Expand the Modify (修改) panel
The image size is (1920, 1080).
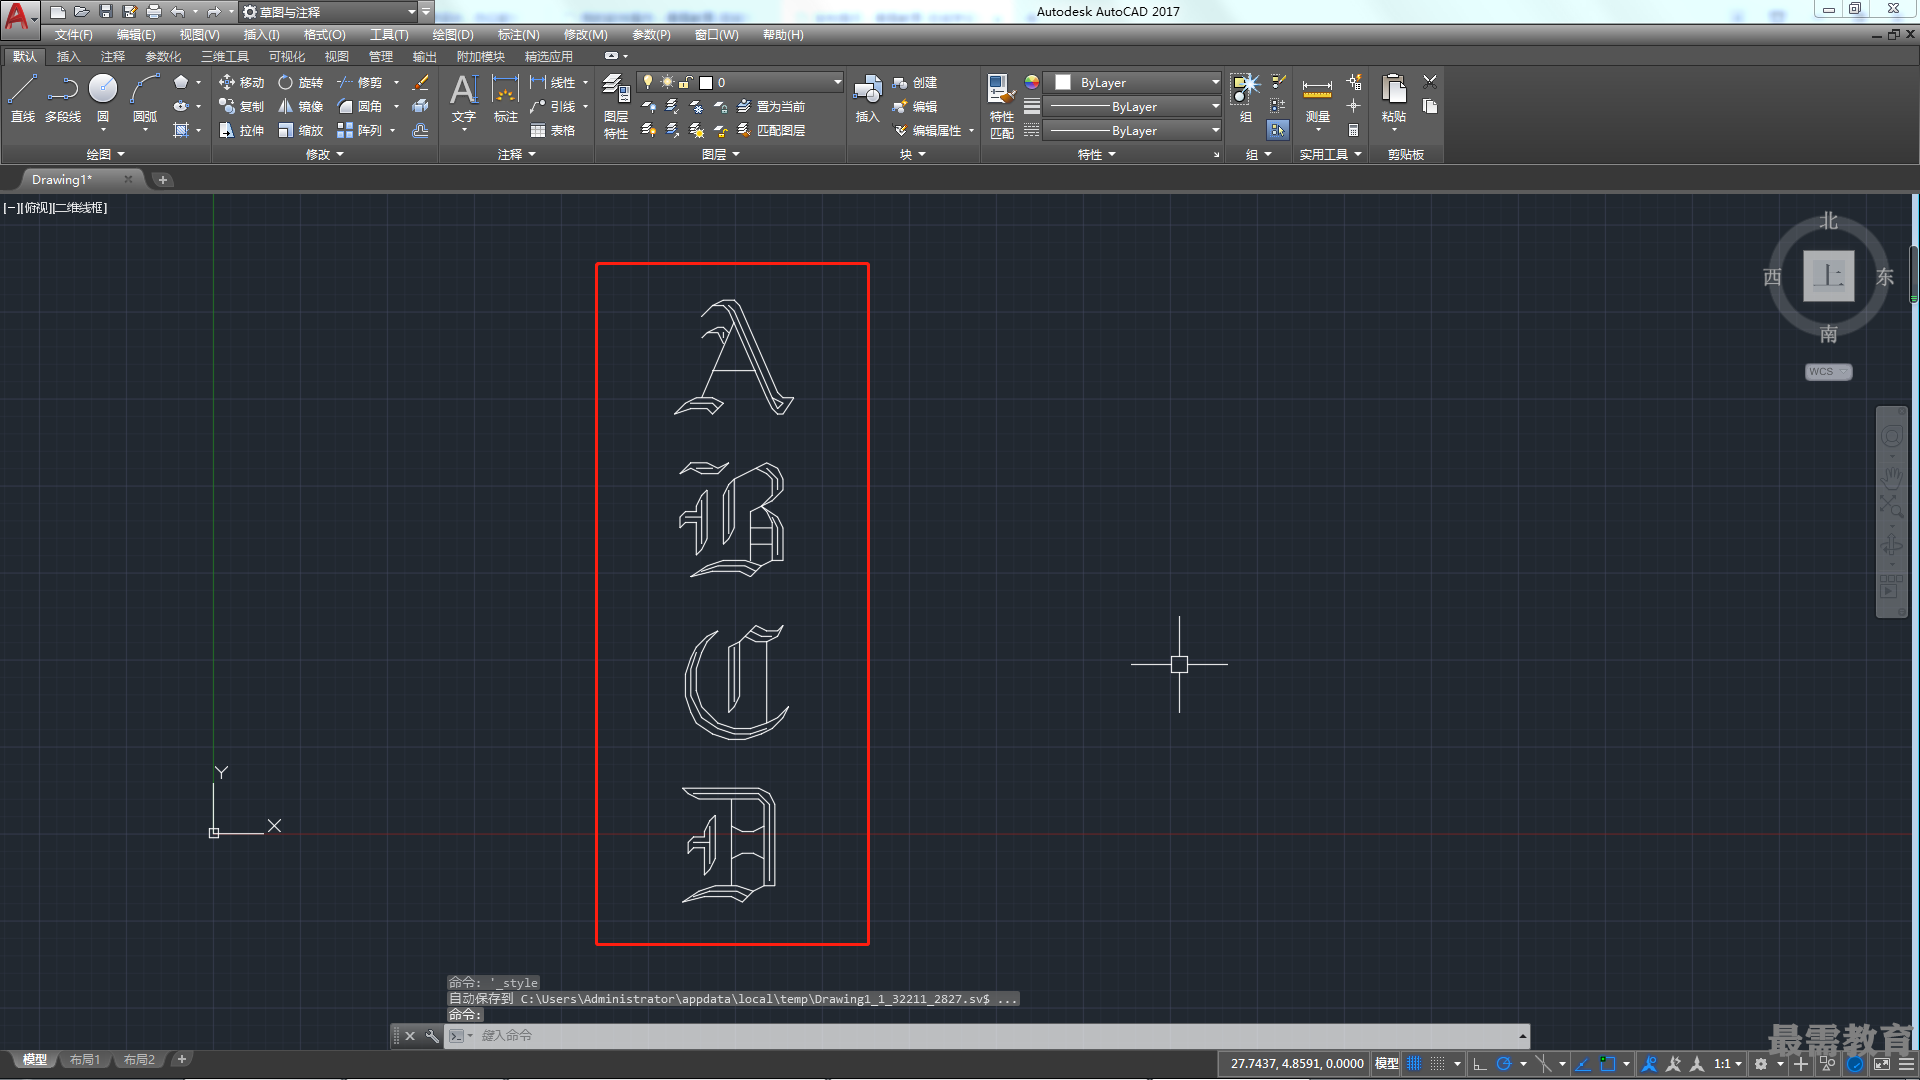coord(324,155)
